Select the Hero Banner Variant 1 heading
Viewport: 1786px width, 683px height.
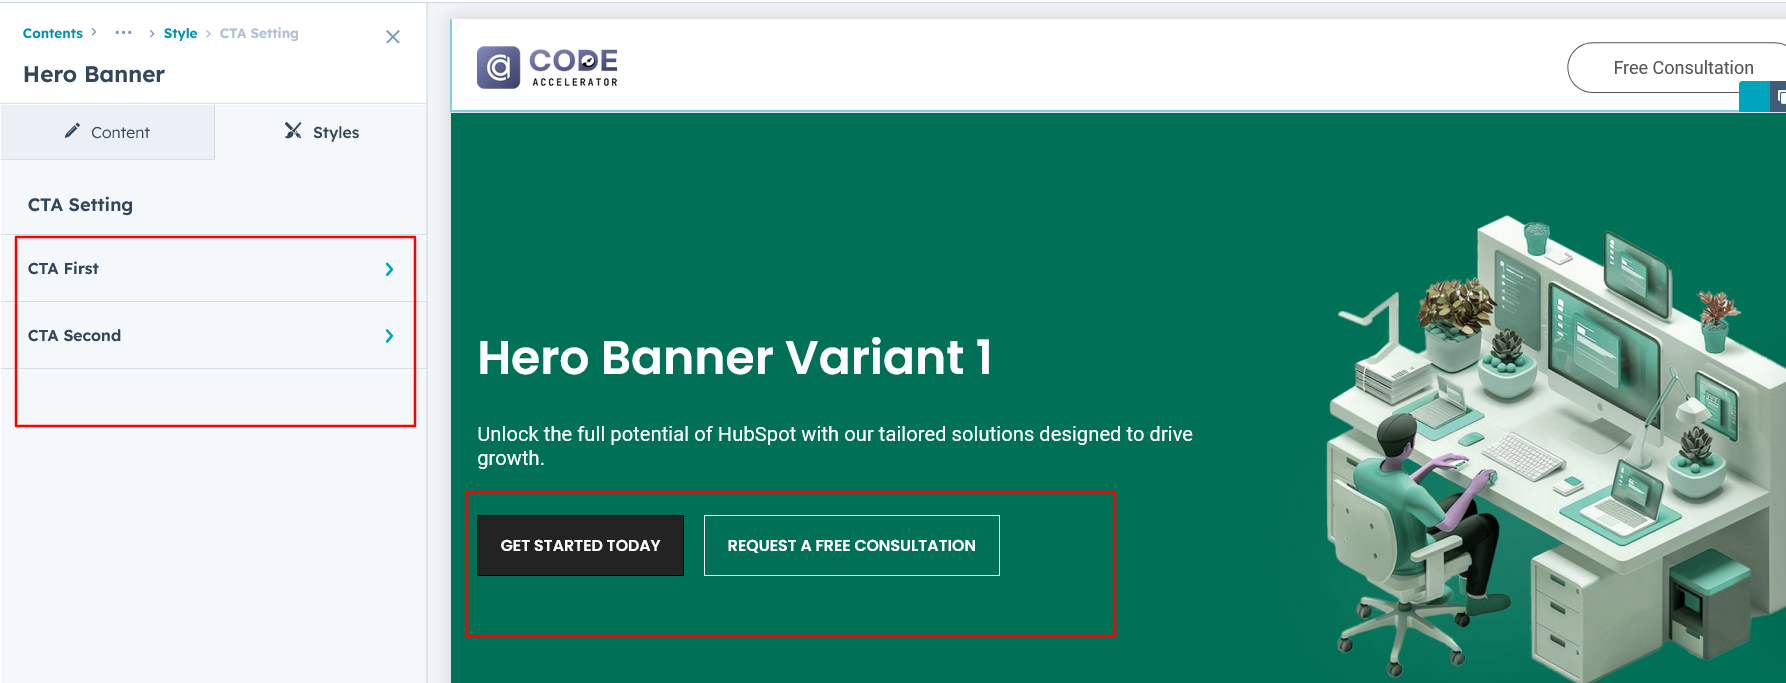pos(734,357)
